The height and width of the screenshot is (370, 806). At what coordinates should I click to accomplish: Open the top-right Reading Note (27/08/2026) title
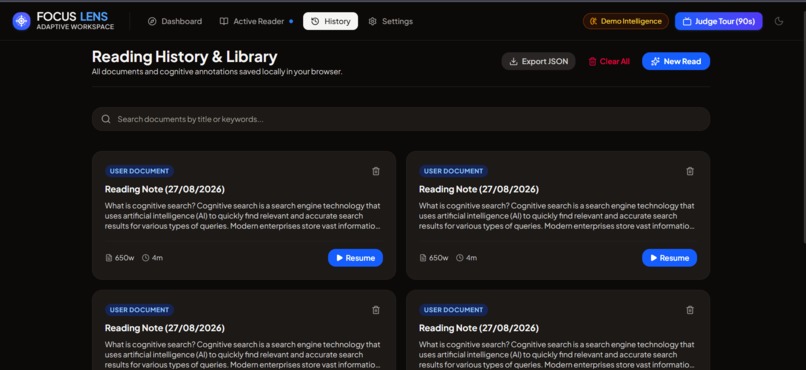click(x=479, y=189)
